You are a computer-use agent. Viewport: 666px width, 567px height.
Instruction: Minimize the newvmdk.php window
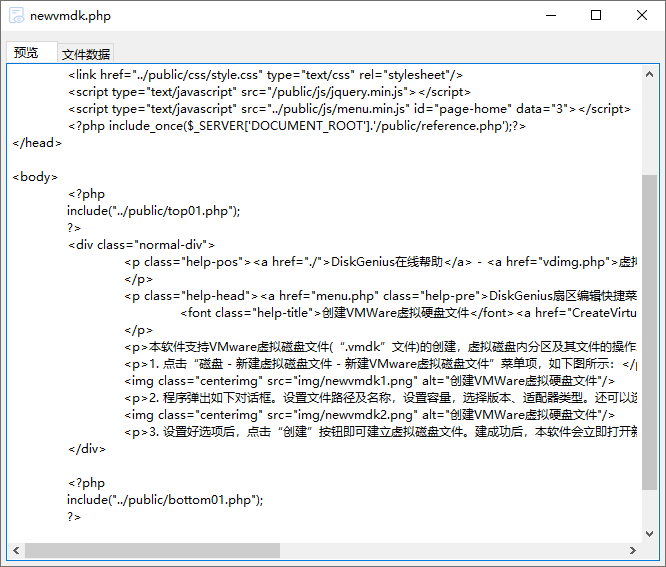[551, 15]
